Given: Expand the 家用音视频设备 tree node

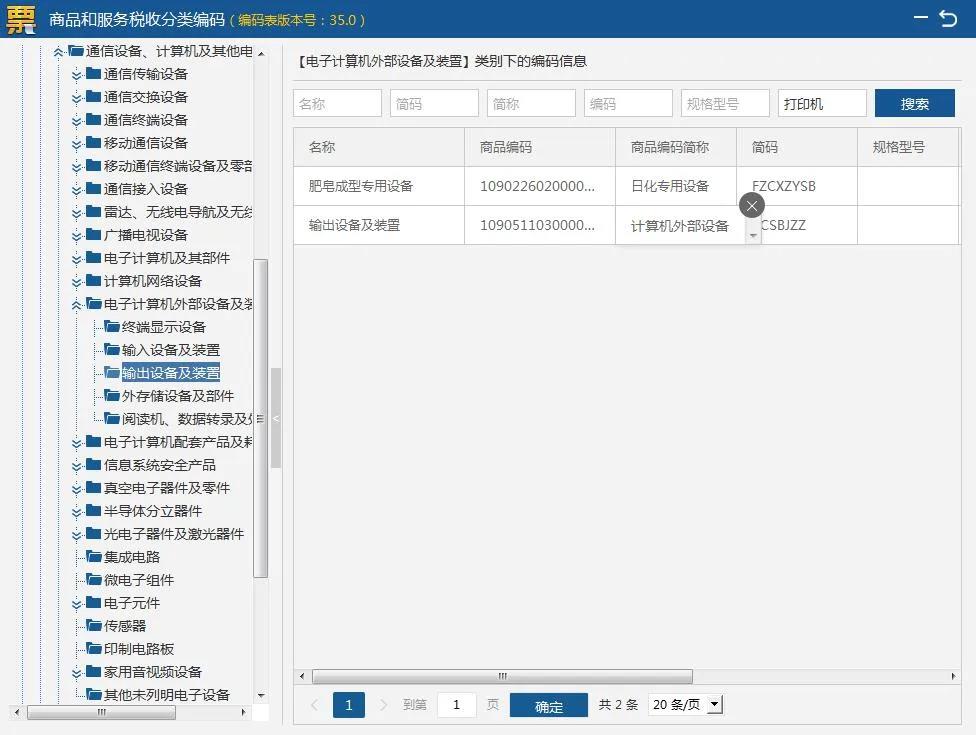Looking at the screenshot, I should (x=78, y=672).
